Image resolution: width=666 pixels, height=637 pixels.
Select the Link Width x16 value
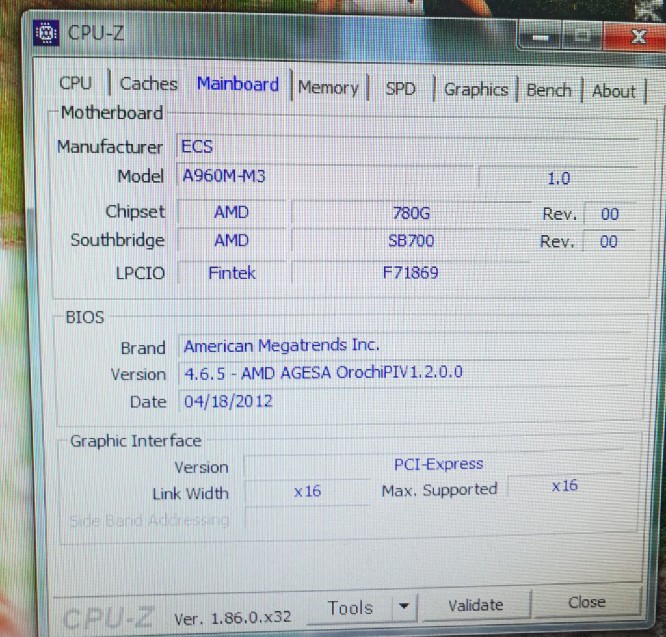pos(307,492)
